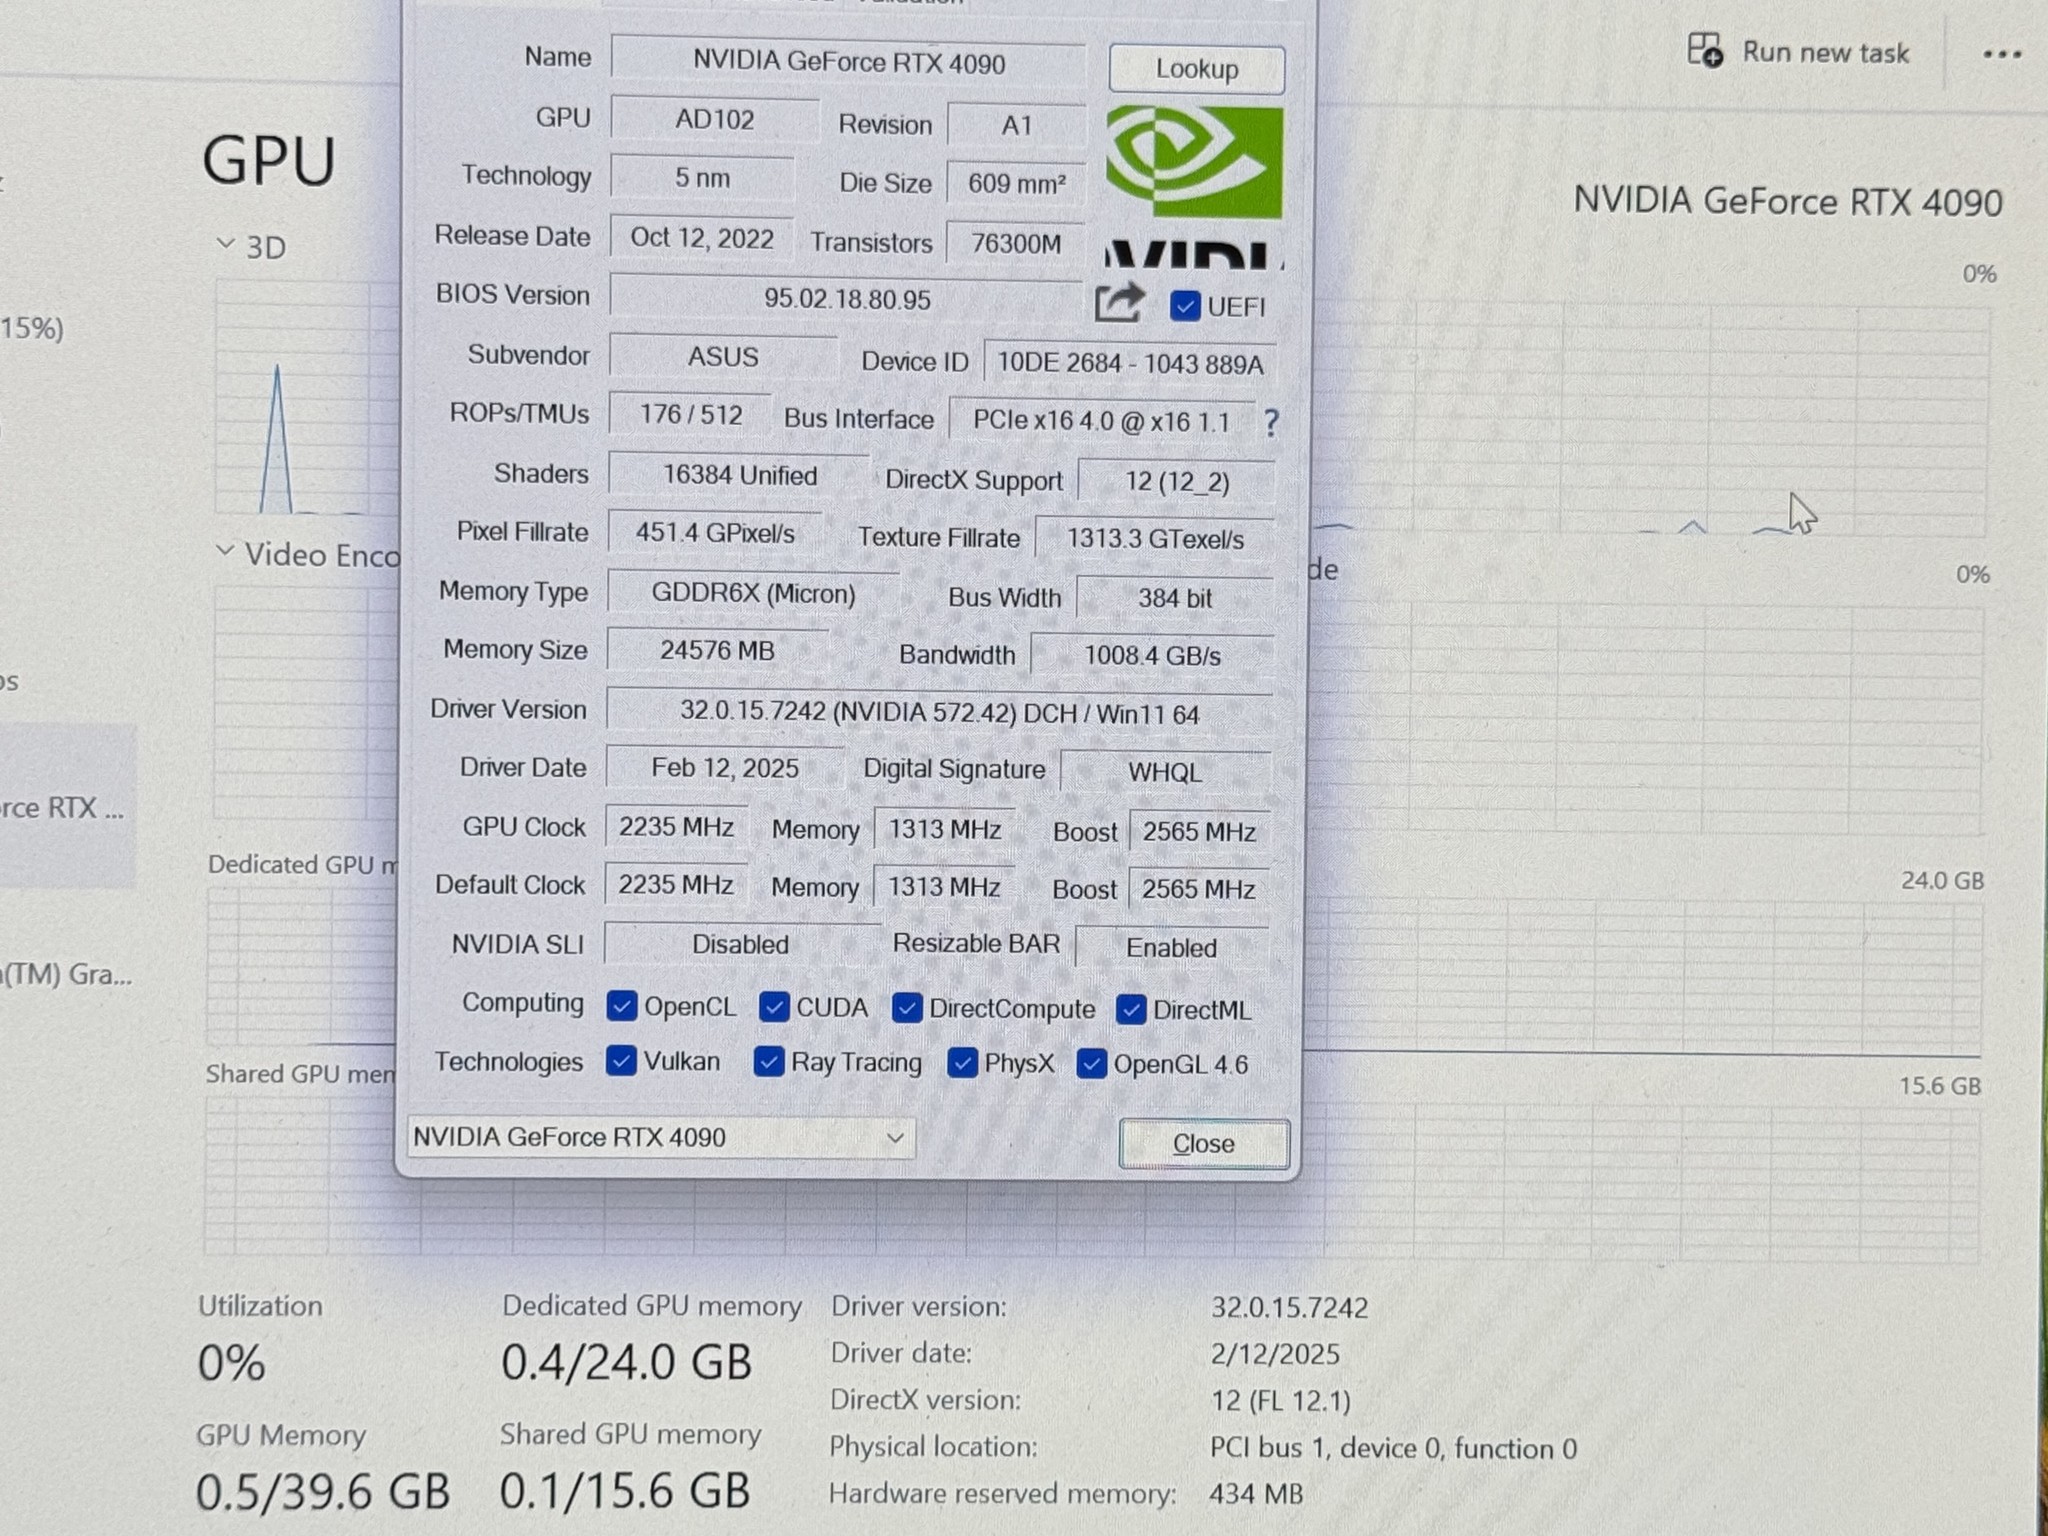Toggle the DirectCompute checkbox
The width and height of the screenshot is (2048, 1536).
pyautogui.click(x=906, y=1008)
